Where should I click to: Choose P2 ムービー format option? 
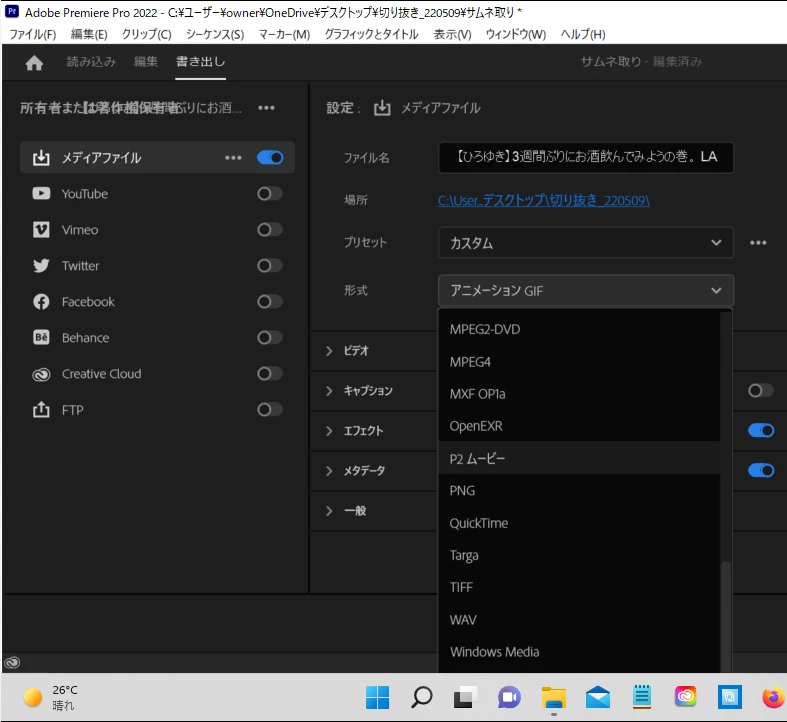579,458
